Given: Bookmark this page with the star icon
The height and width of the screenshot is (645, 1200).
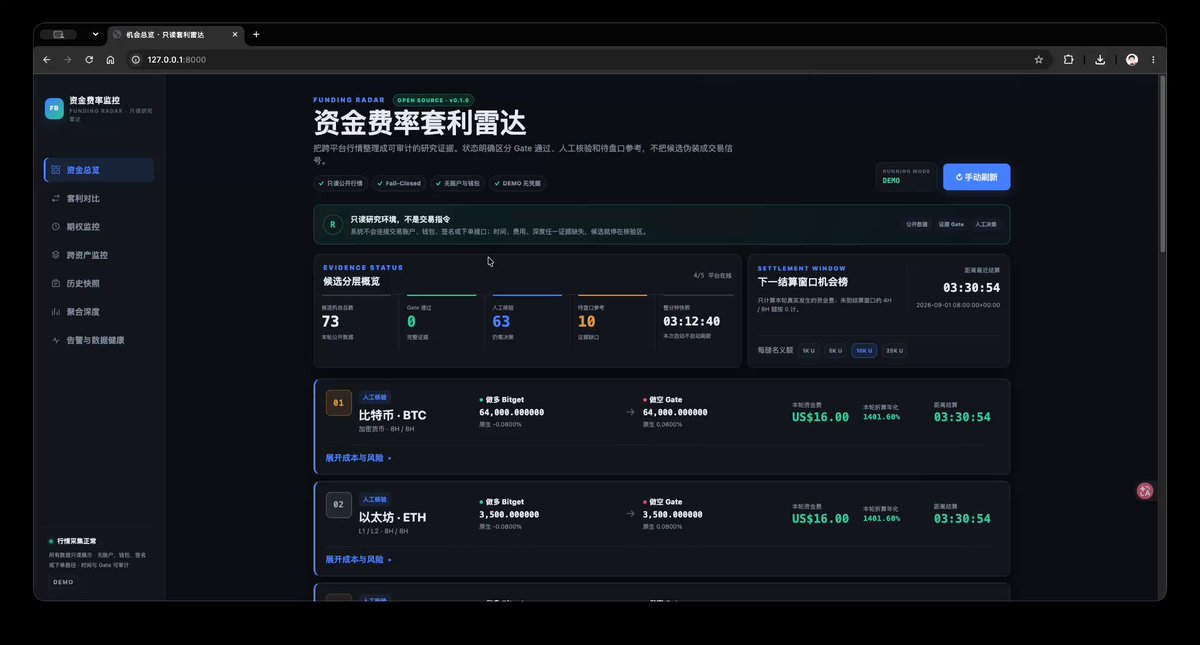Looking at the screenshot, I should tap(1039, 60).
